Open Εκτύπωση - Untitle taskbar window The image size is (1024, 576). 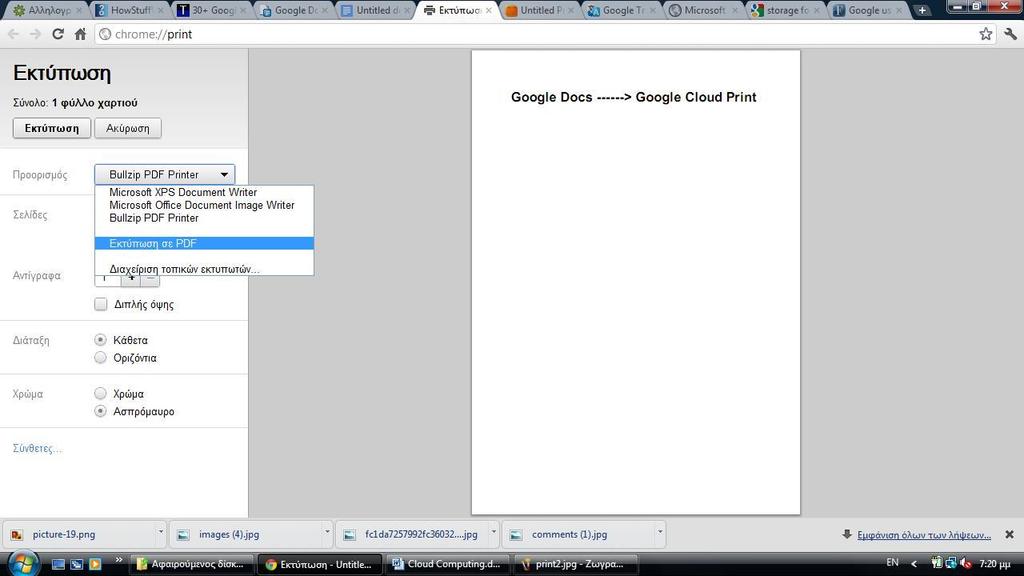[x=319, y=564]
